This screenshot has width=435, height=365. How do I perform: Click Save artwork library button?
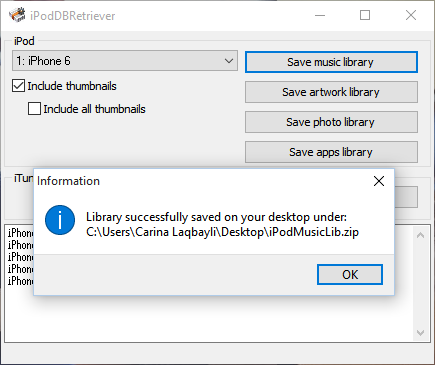pos(331,92)
